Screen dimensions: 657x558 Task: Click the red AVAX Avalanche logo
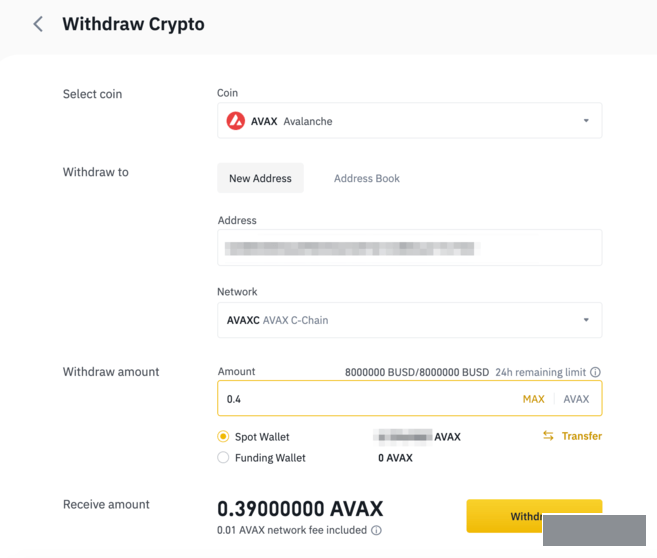coord(236,121)
